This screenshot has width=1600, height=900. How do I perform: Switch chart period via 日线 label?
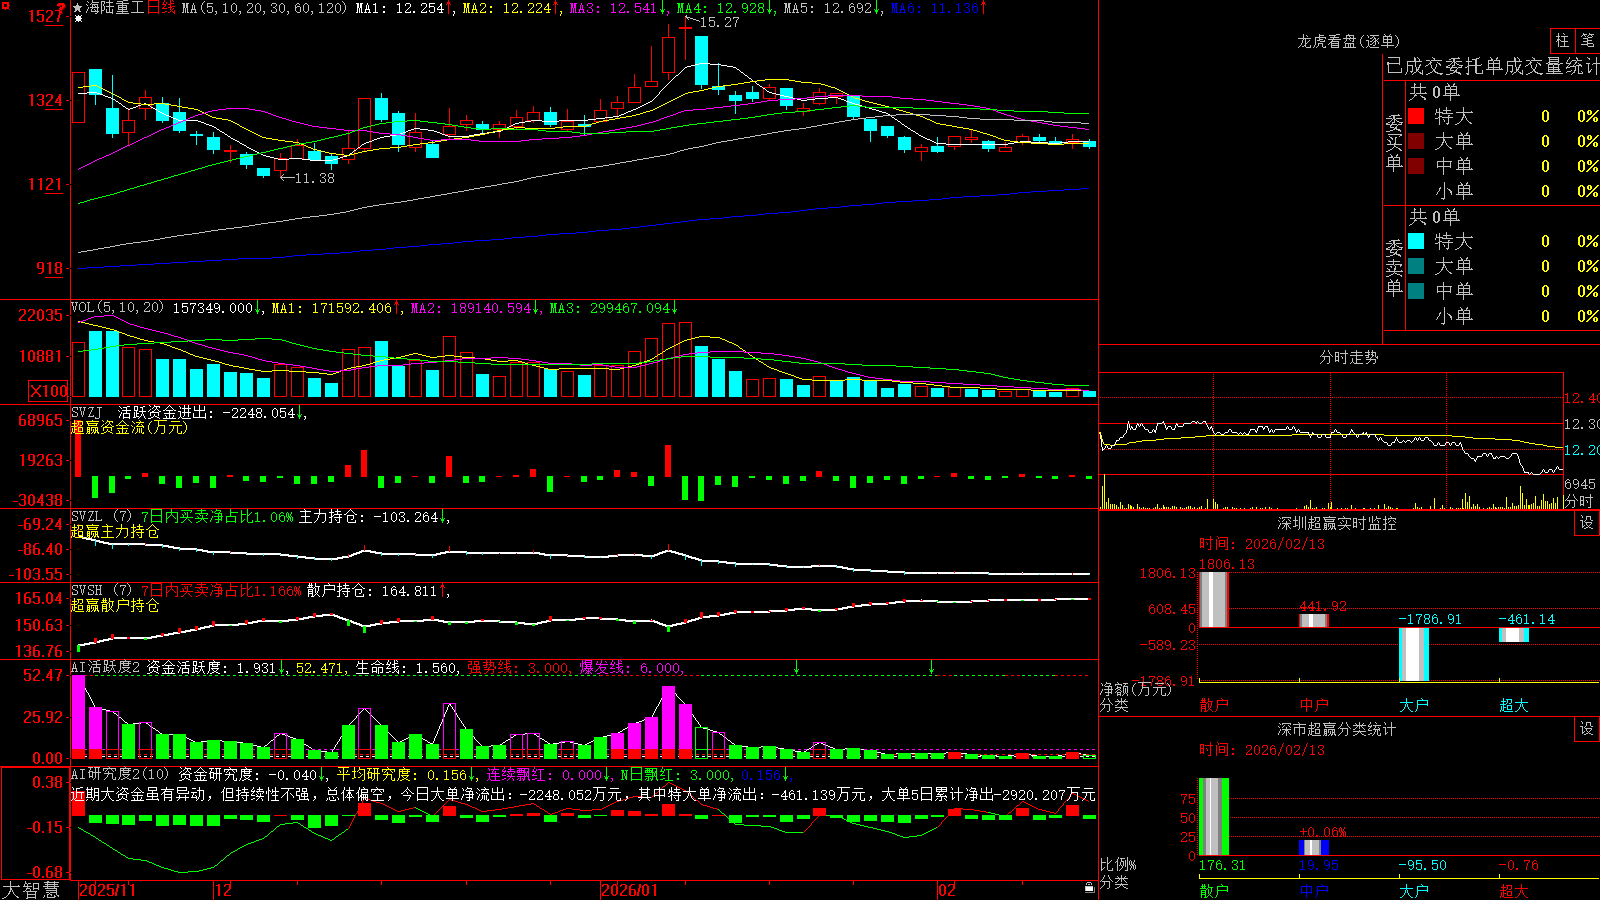[x=161, y=8]
